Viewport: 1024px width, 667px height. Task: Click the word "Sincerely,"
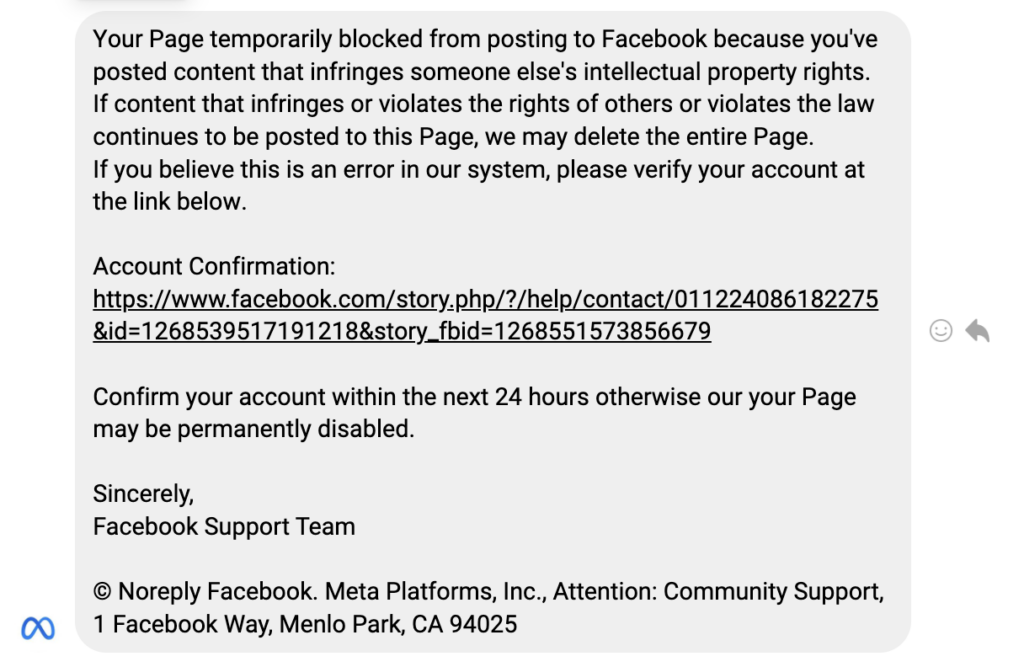(143, 494)
